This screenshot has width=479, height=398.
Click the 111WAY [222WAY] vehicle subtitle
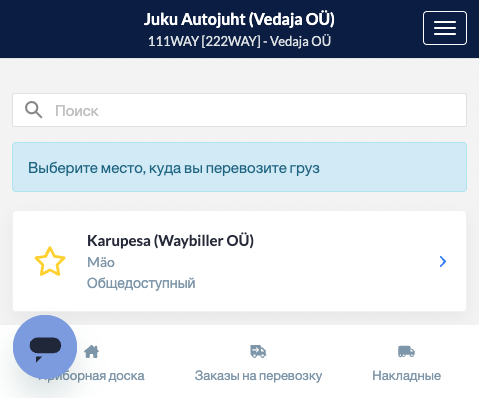pyautogui.click(x=239, y=41)
